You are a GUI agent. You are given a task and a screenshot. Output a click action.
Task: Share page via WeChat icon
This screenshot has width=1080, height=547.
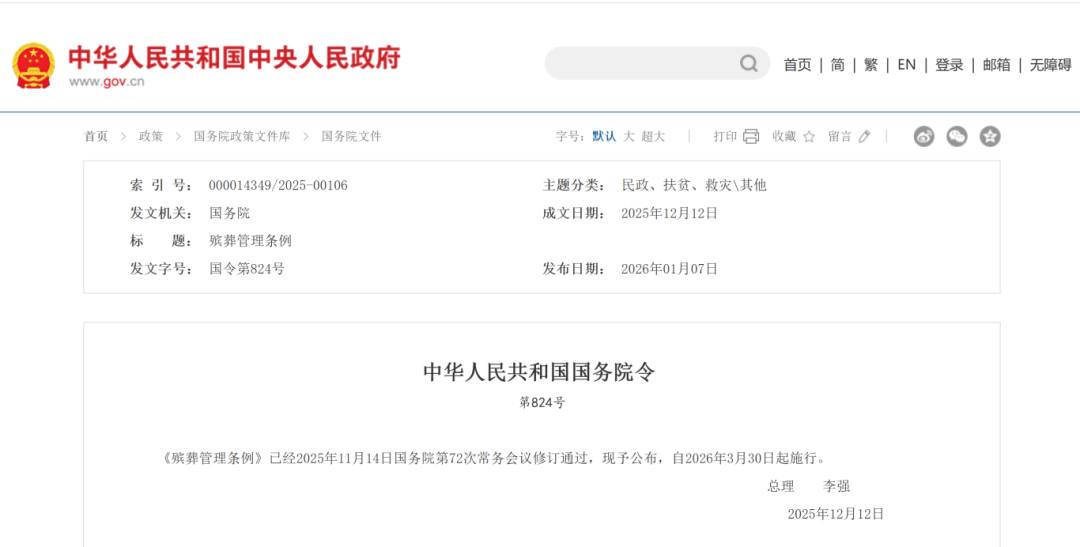click(x=957, y=137)
